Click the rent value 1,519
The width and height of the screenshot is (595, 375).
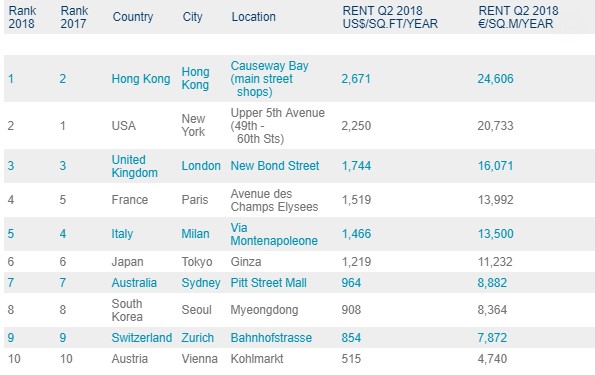356,200
